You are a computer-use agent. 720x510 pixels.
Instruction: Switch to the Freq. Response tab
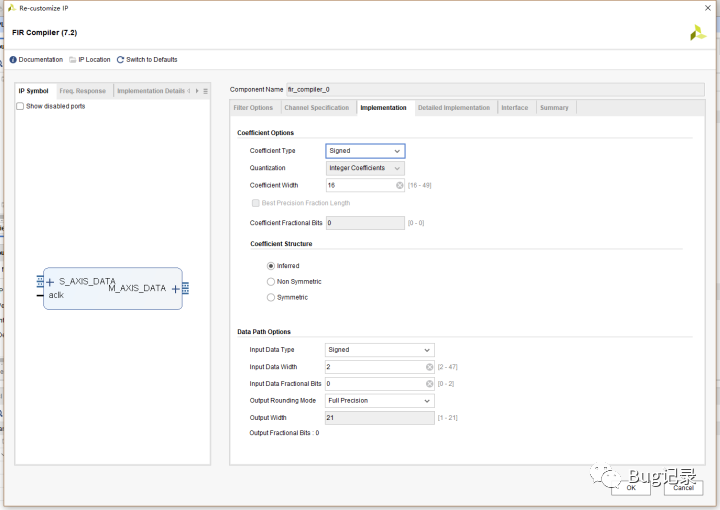pos(82,91)
